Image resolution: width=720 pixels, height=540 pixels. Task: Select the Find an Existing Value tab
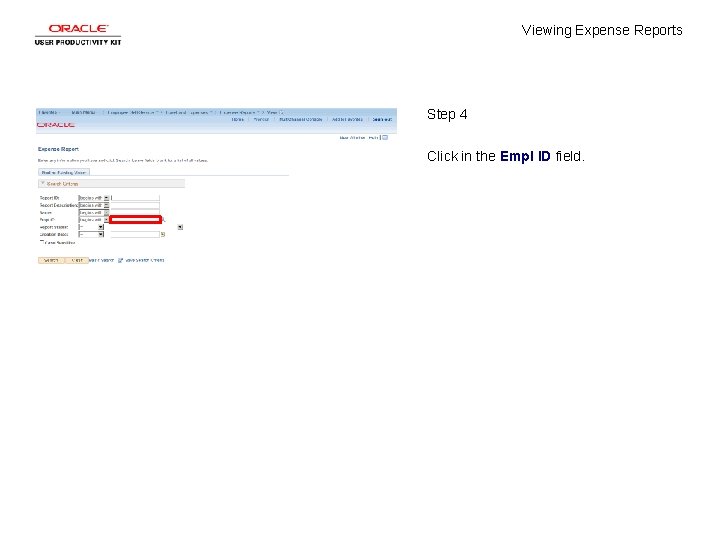click(x=64, y=173)
